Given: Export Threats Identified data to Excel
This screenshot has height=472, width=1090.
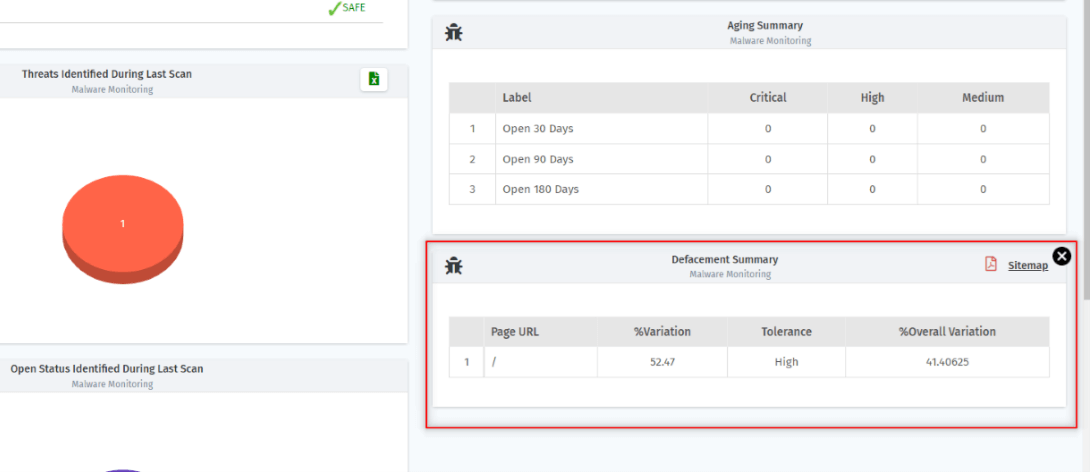Looking at the screenshot, I should (374, 79).
